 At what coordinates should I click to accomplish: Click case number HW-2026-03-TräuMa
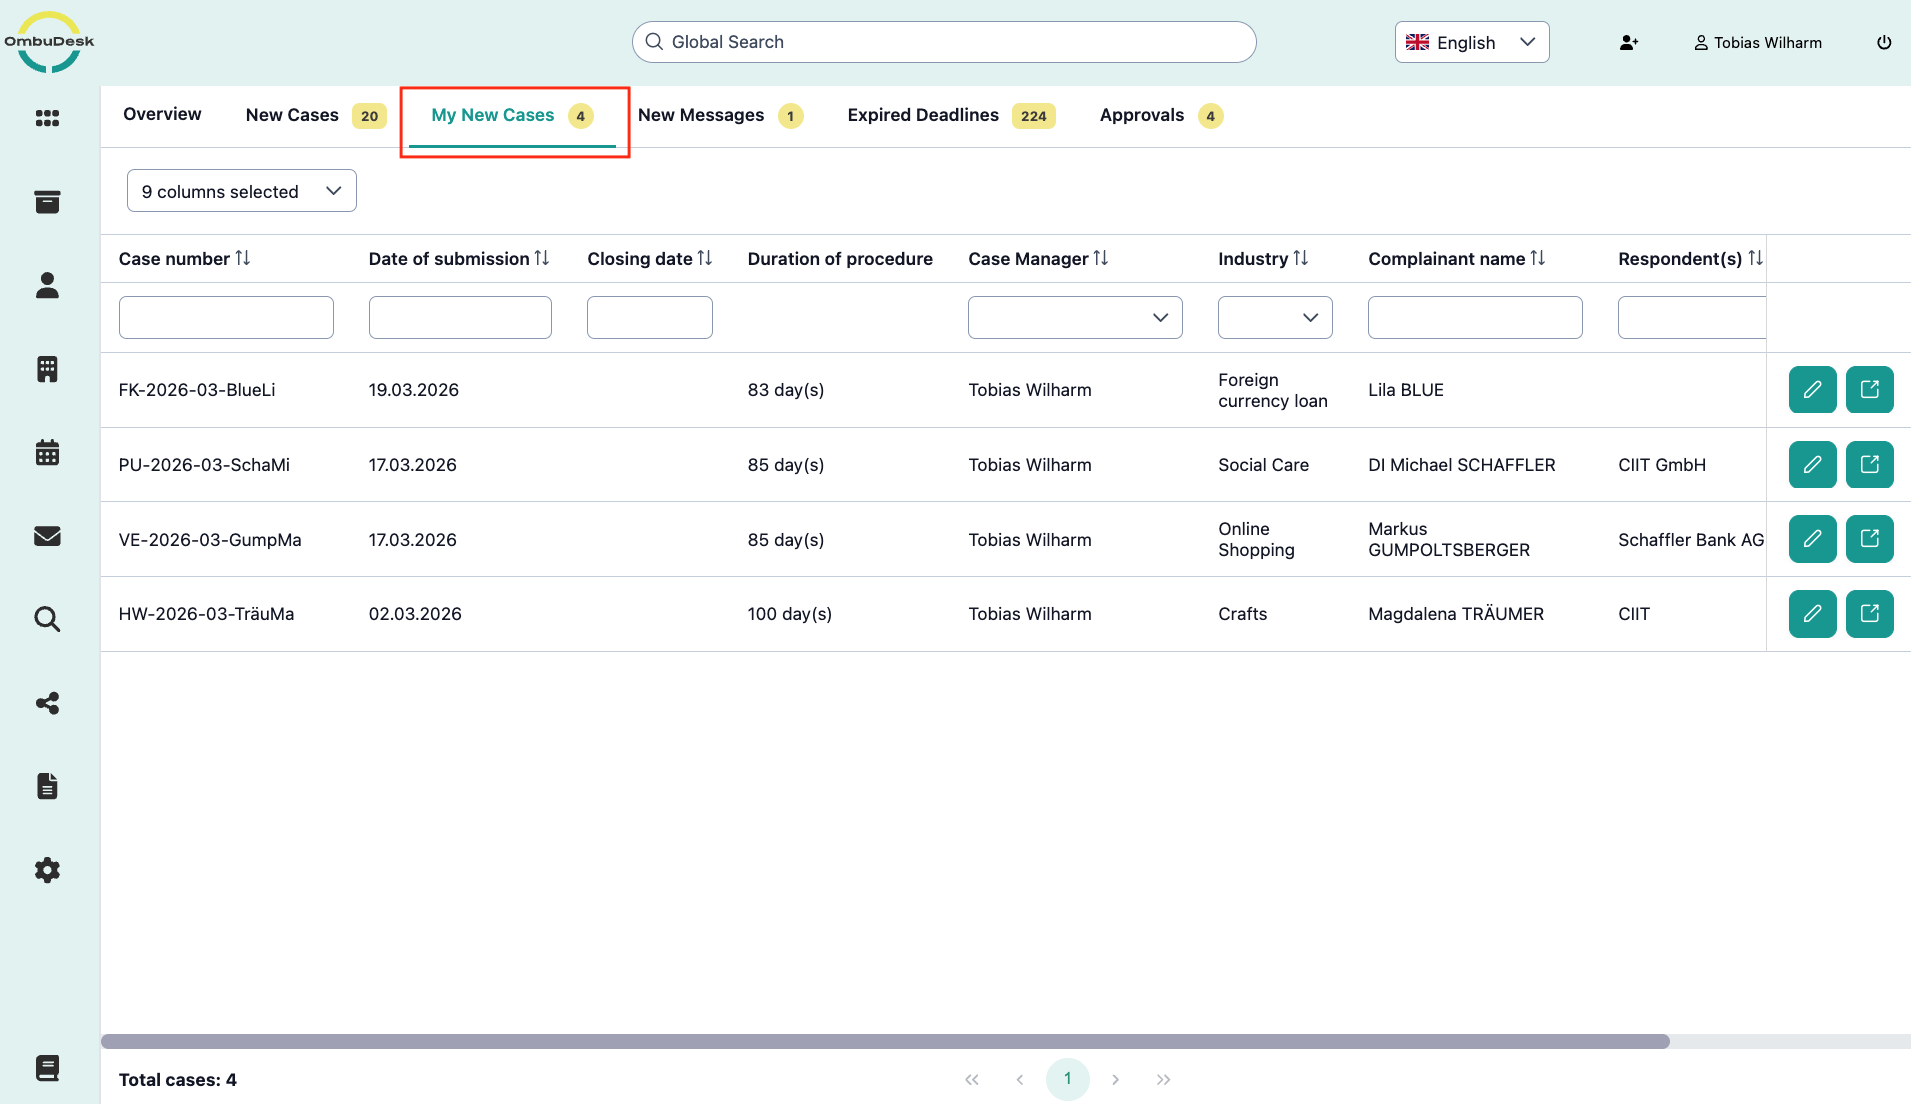tap(206, 614)
